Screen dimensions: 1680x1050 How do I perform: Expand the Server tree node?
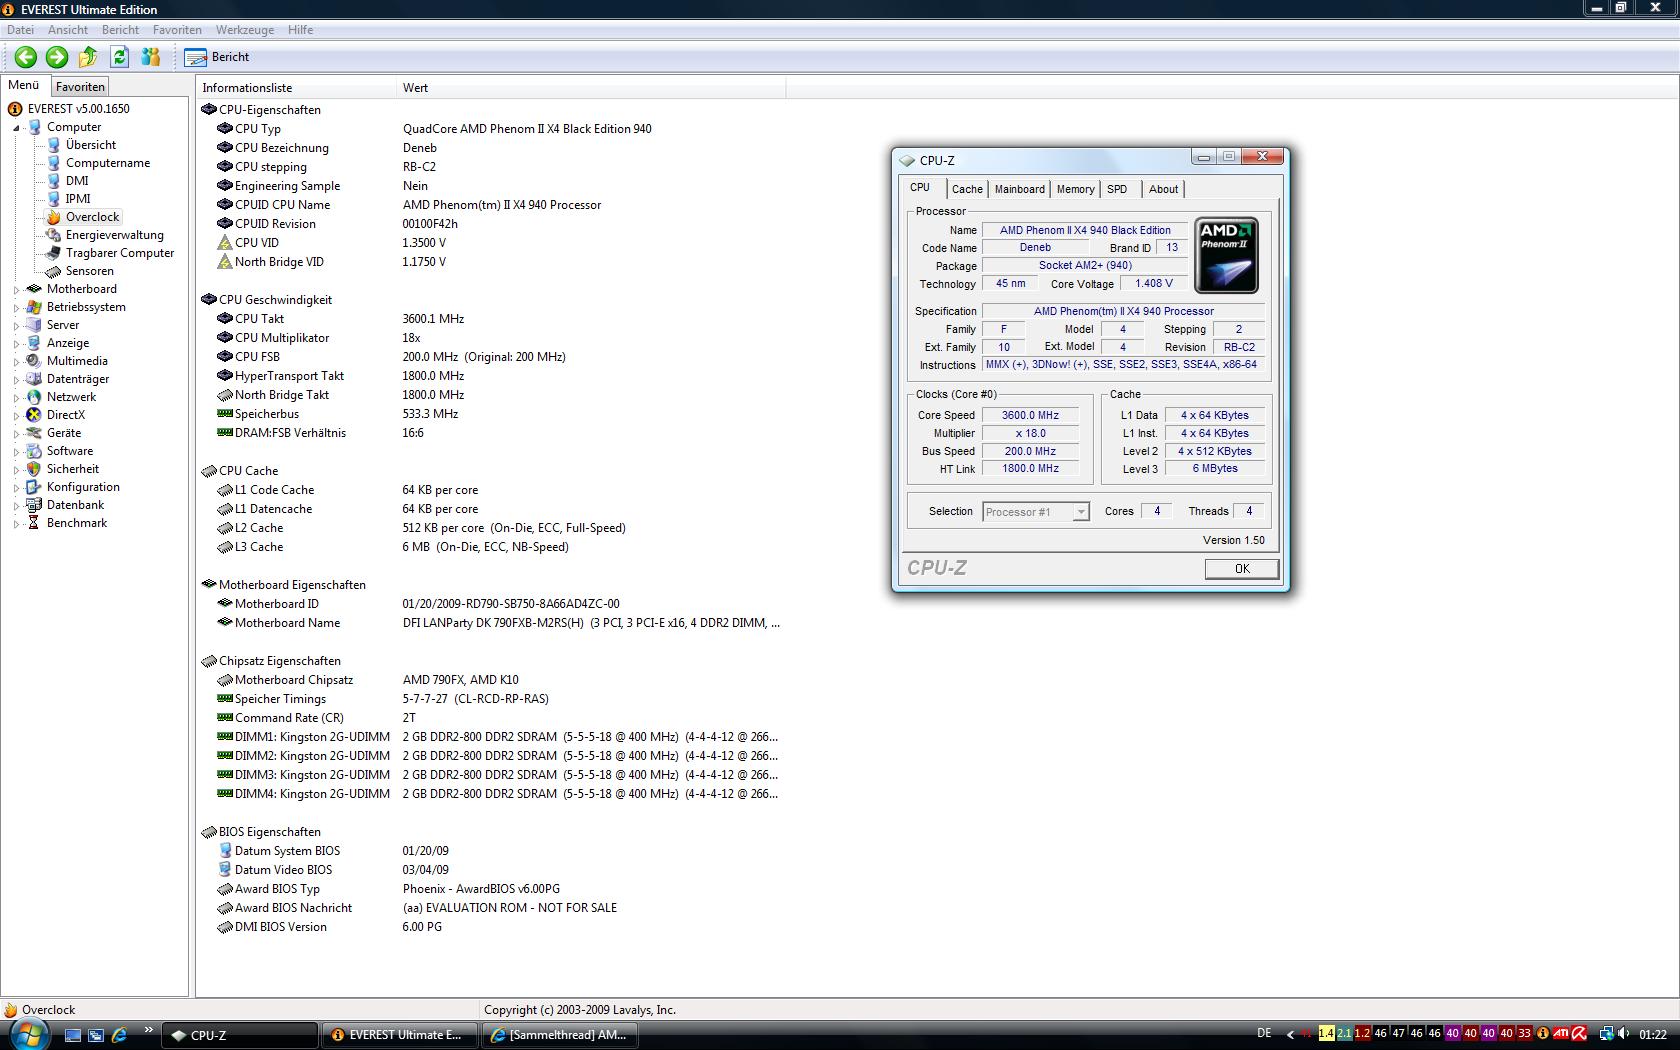16,326
